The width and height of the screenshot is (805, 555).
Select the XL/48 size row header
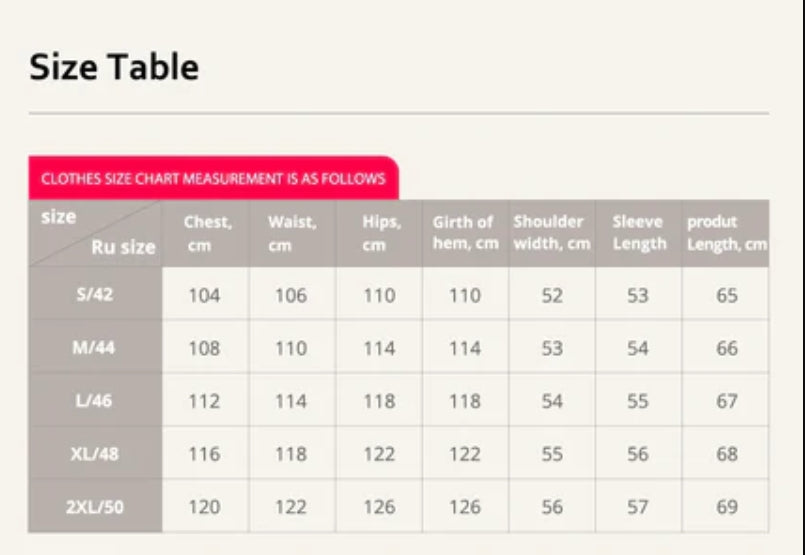click(95, 454)
